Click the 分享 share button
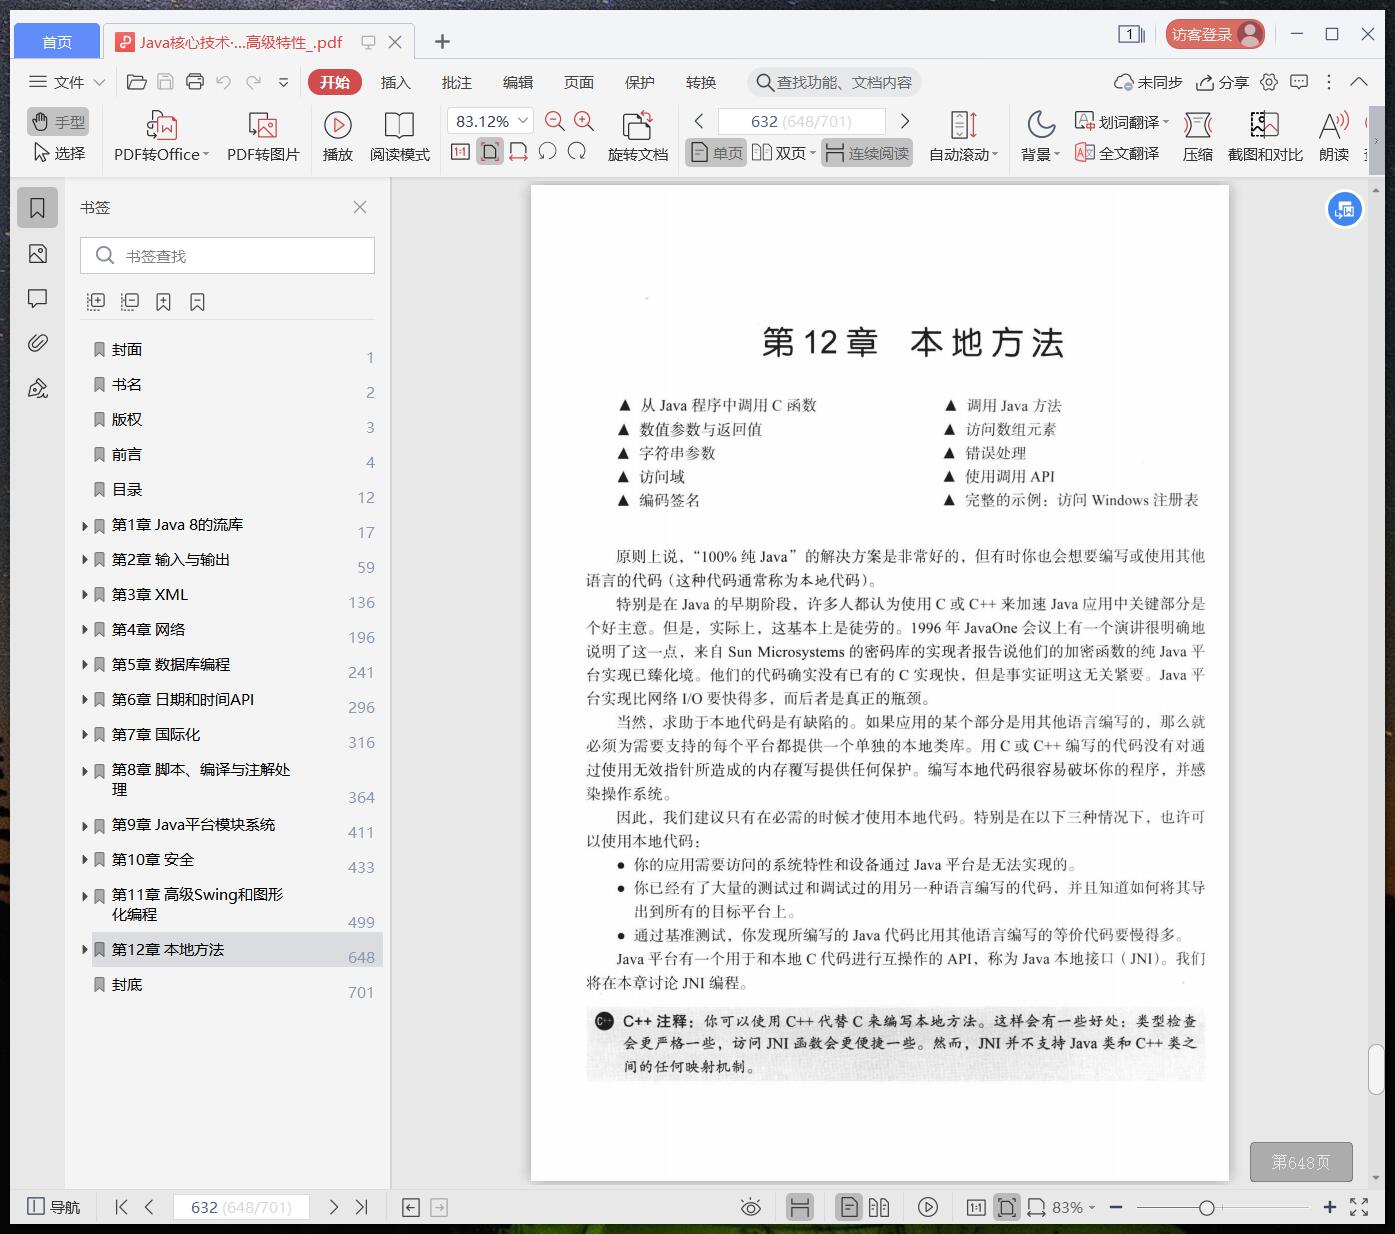The image size is (1395, 1234). 1223,82
